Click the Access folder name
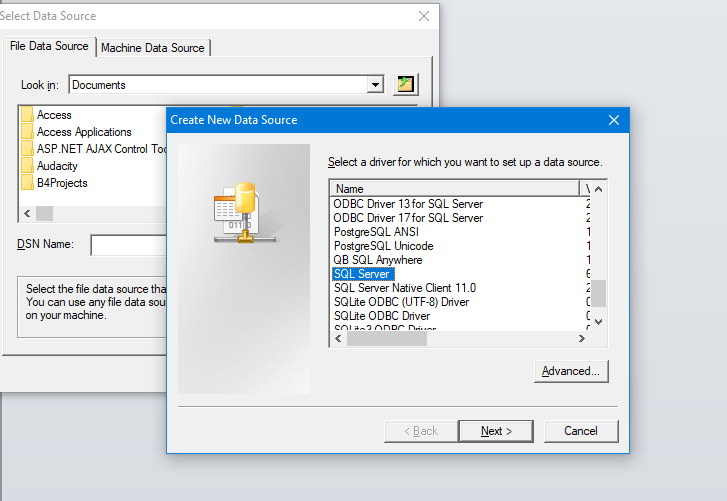727x501 pixels. [x=54, y=115]
